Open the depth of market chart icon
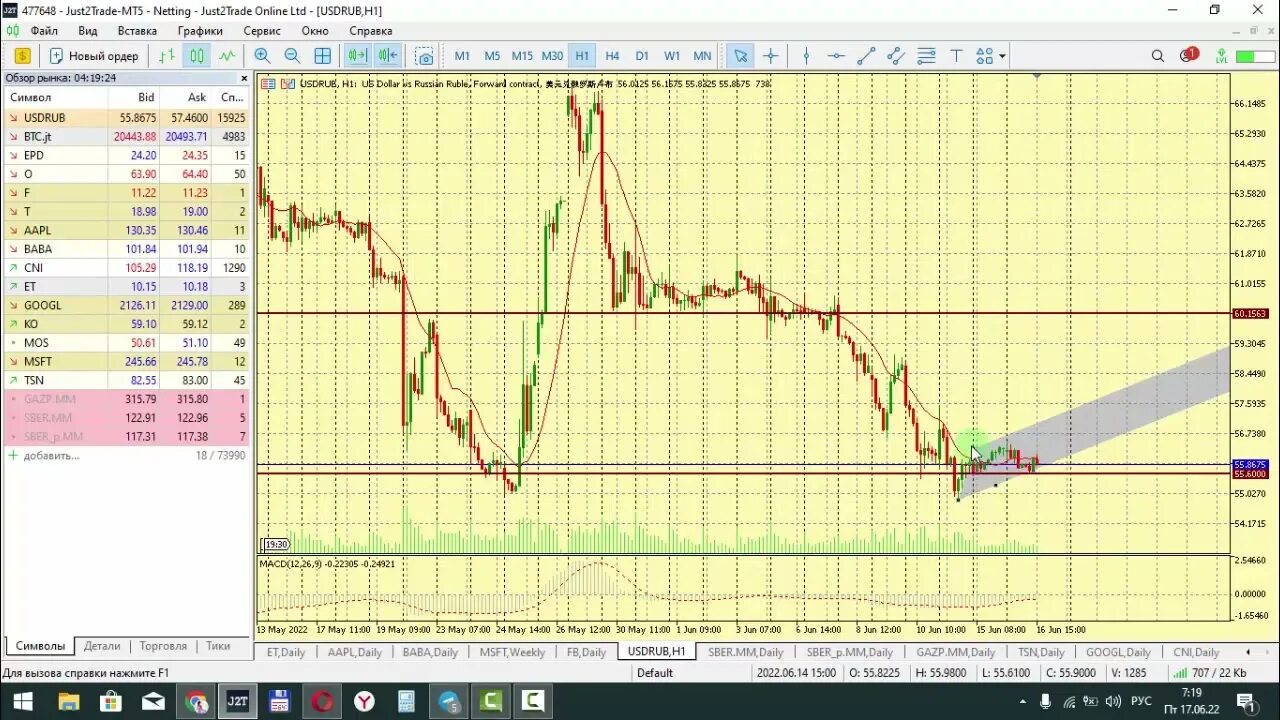 [x=268, y=84]
